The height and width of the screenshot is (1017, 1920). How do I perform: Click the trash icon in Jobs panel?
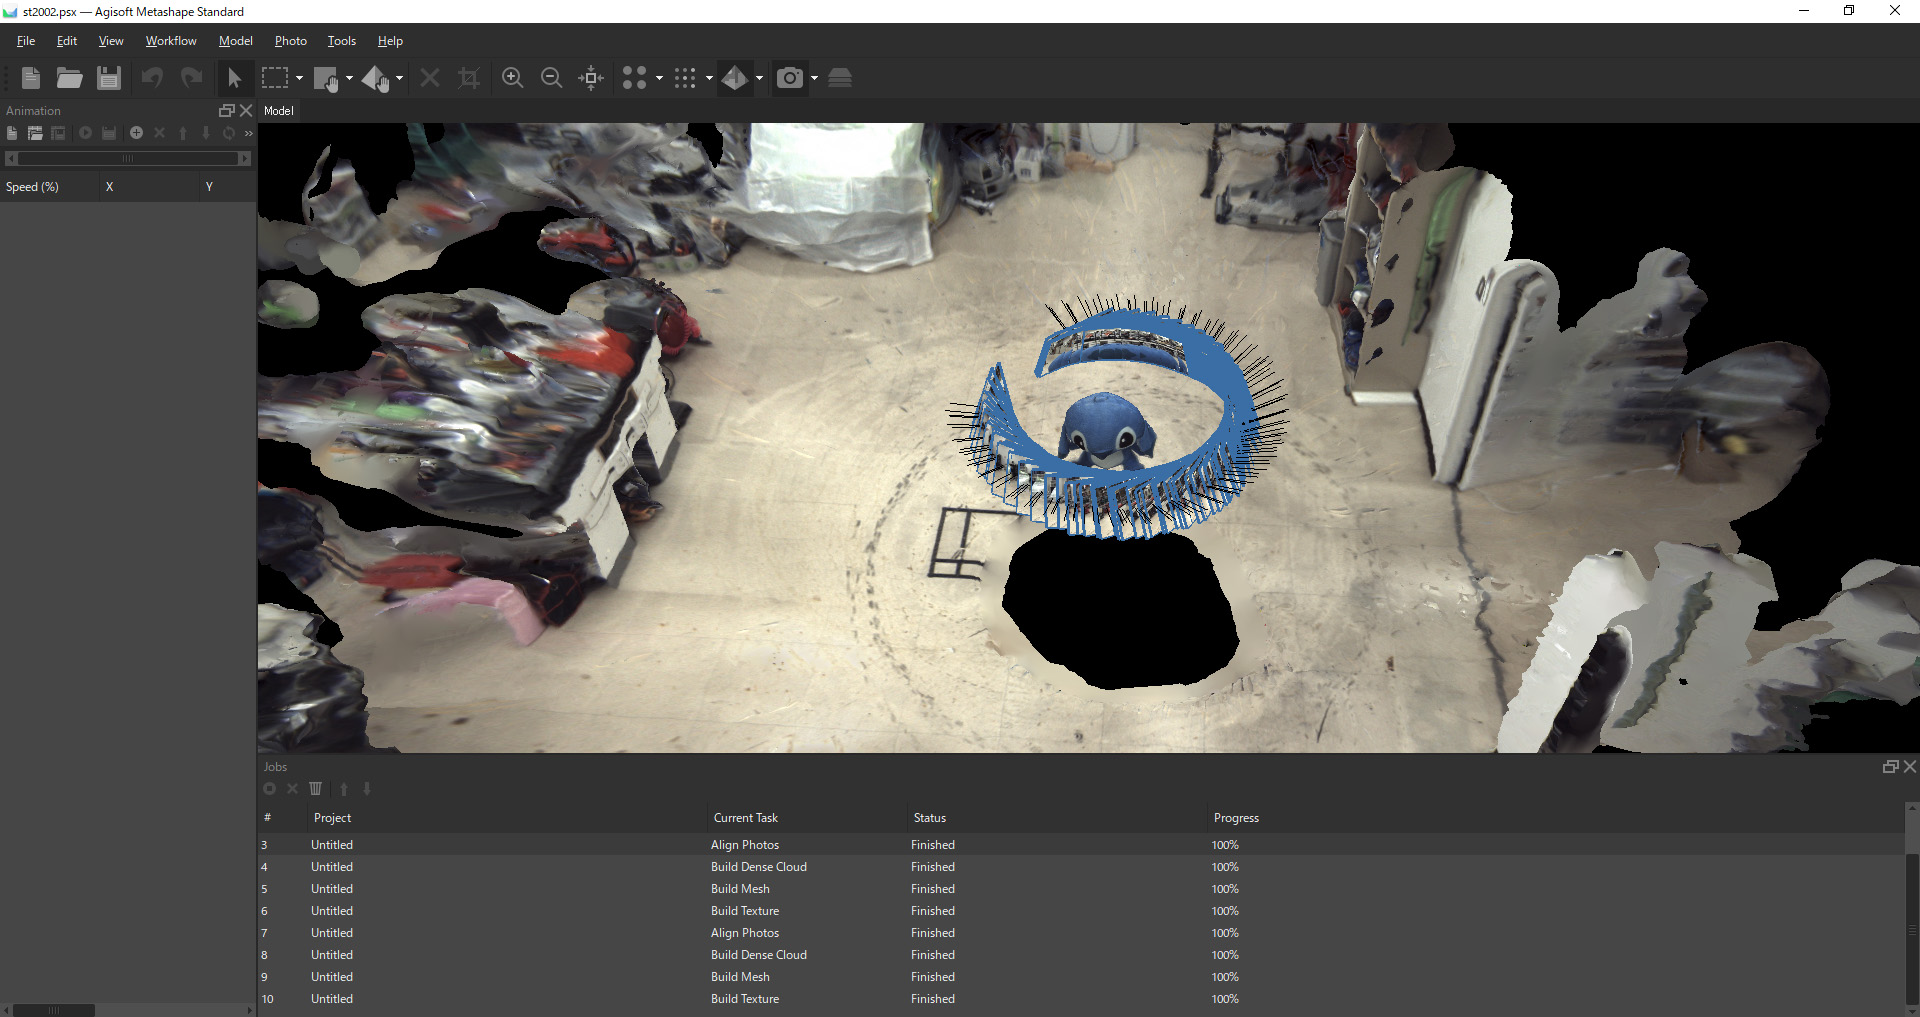(316, 789)
